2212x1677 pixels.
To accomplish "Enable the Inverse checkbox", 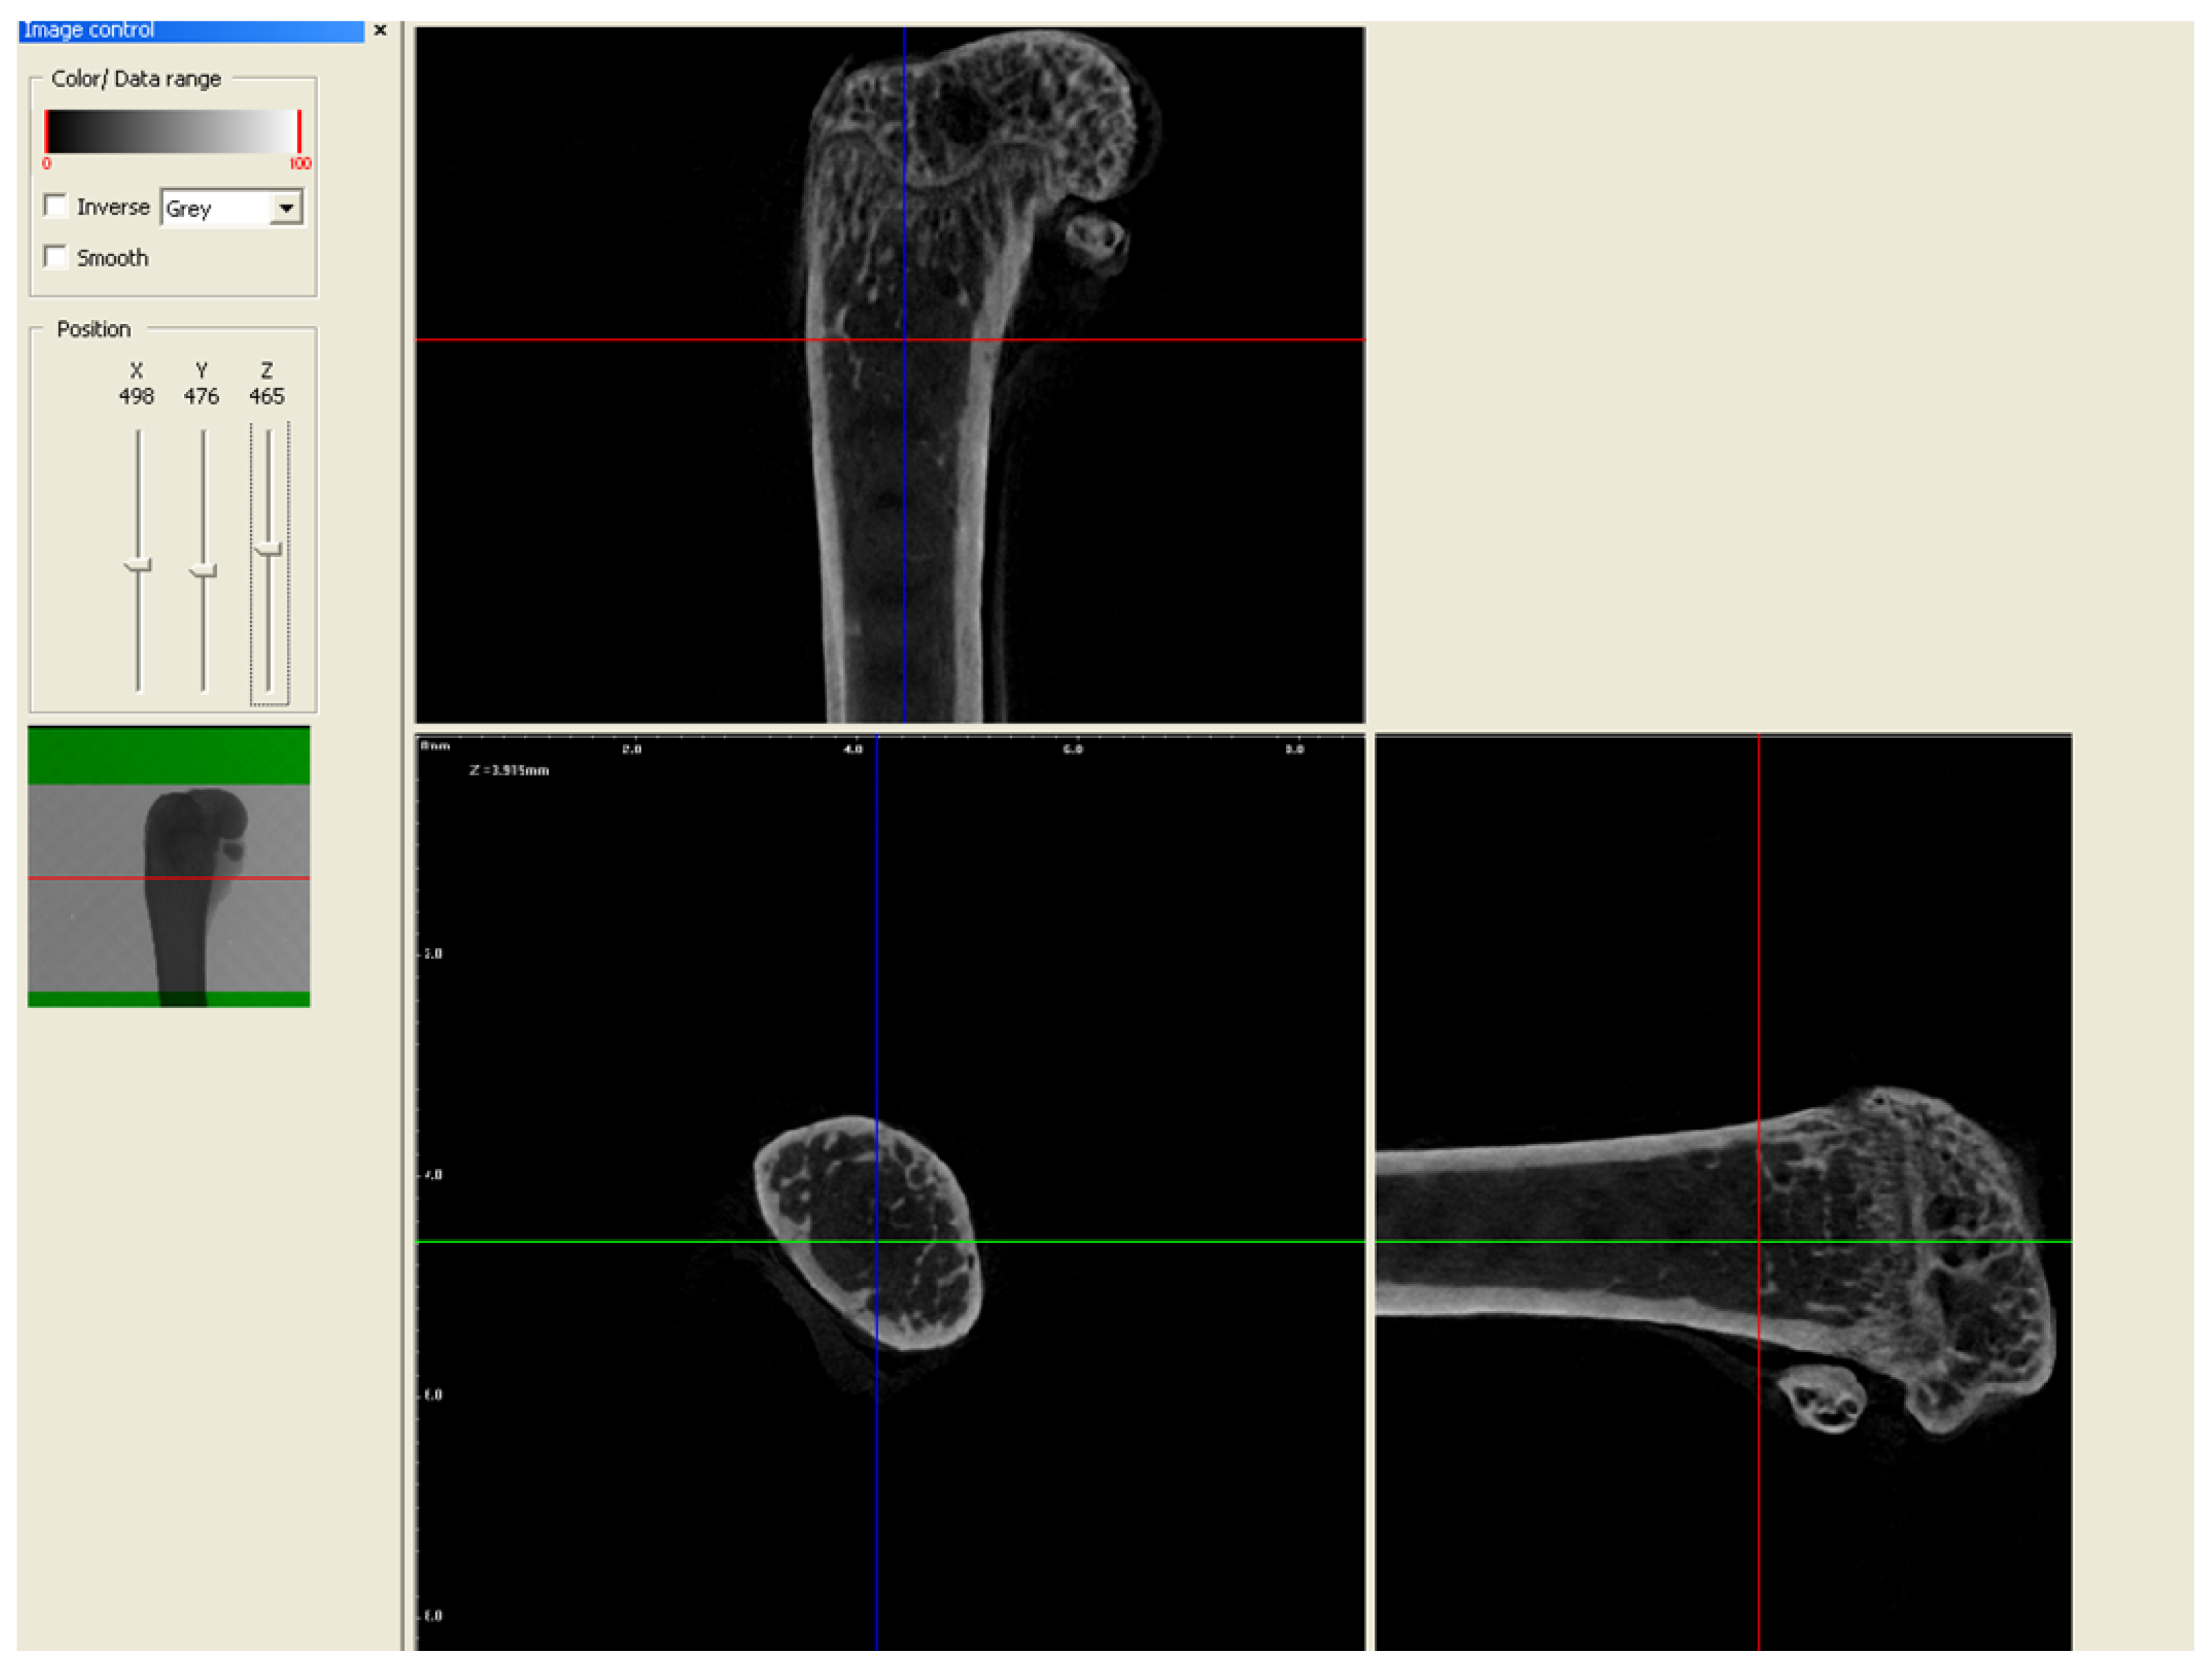I will (x=56, y=206).
